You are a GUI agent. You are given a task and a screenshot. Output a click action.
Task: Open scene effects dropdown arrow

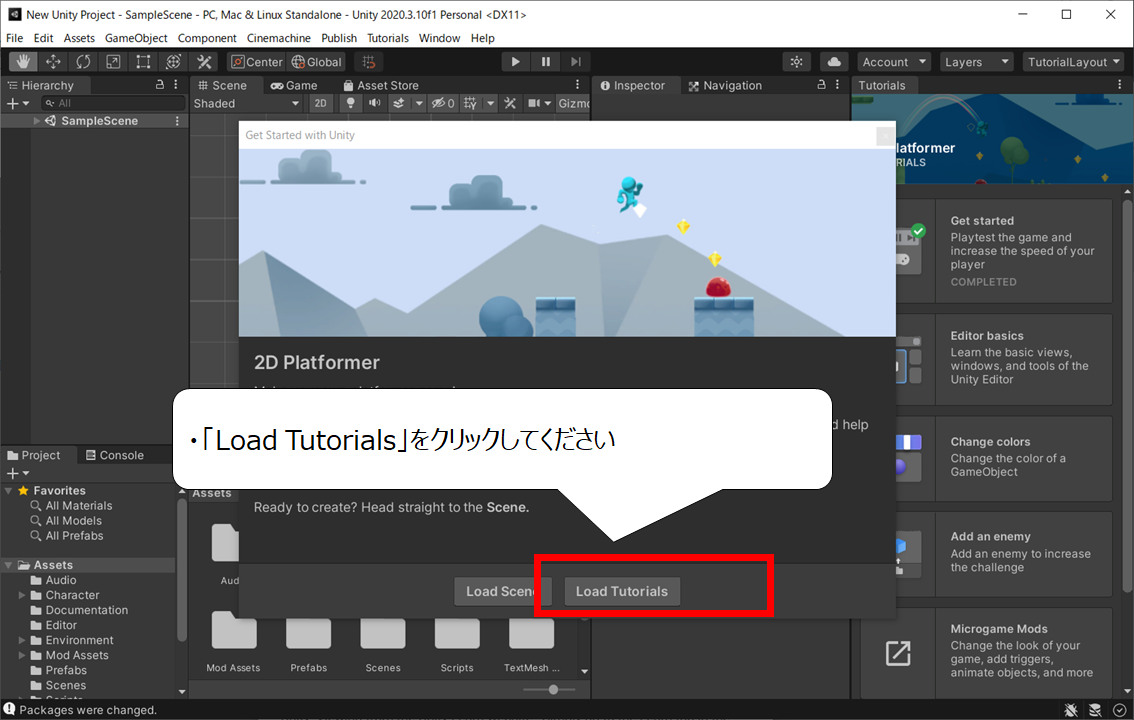(x=419, y=103)
